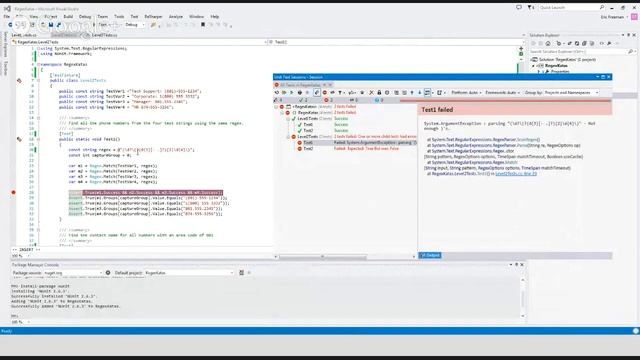Toggle the highlighted track-test button in test session toolbar
This screenshot has height=360, width=640.
317,93
